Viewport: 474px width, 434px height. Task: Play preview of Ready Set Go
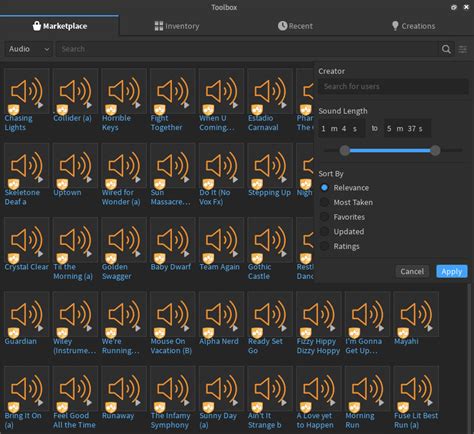pos(284,328)
